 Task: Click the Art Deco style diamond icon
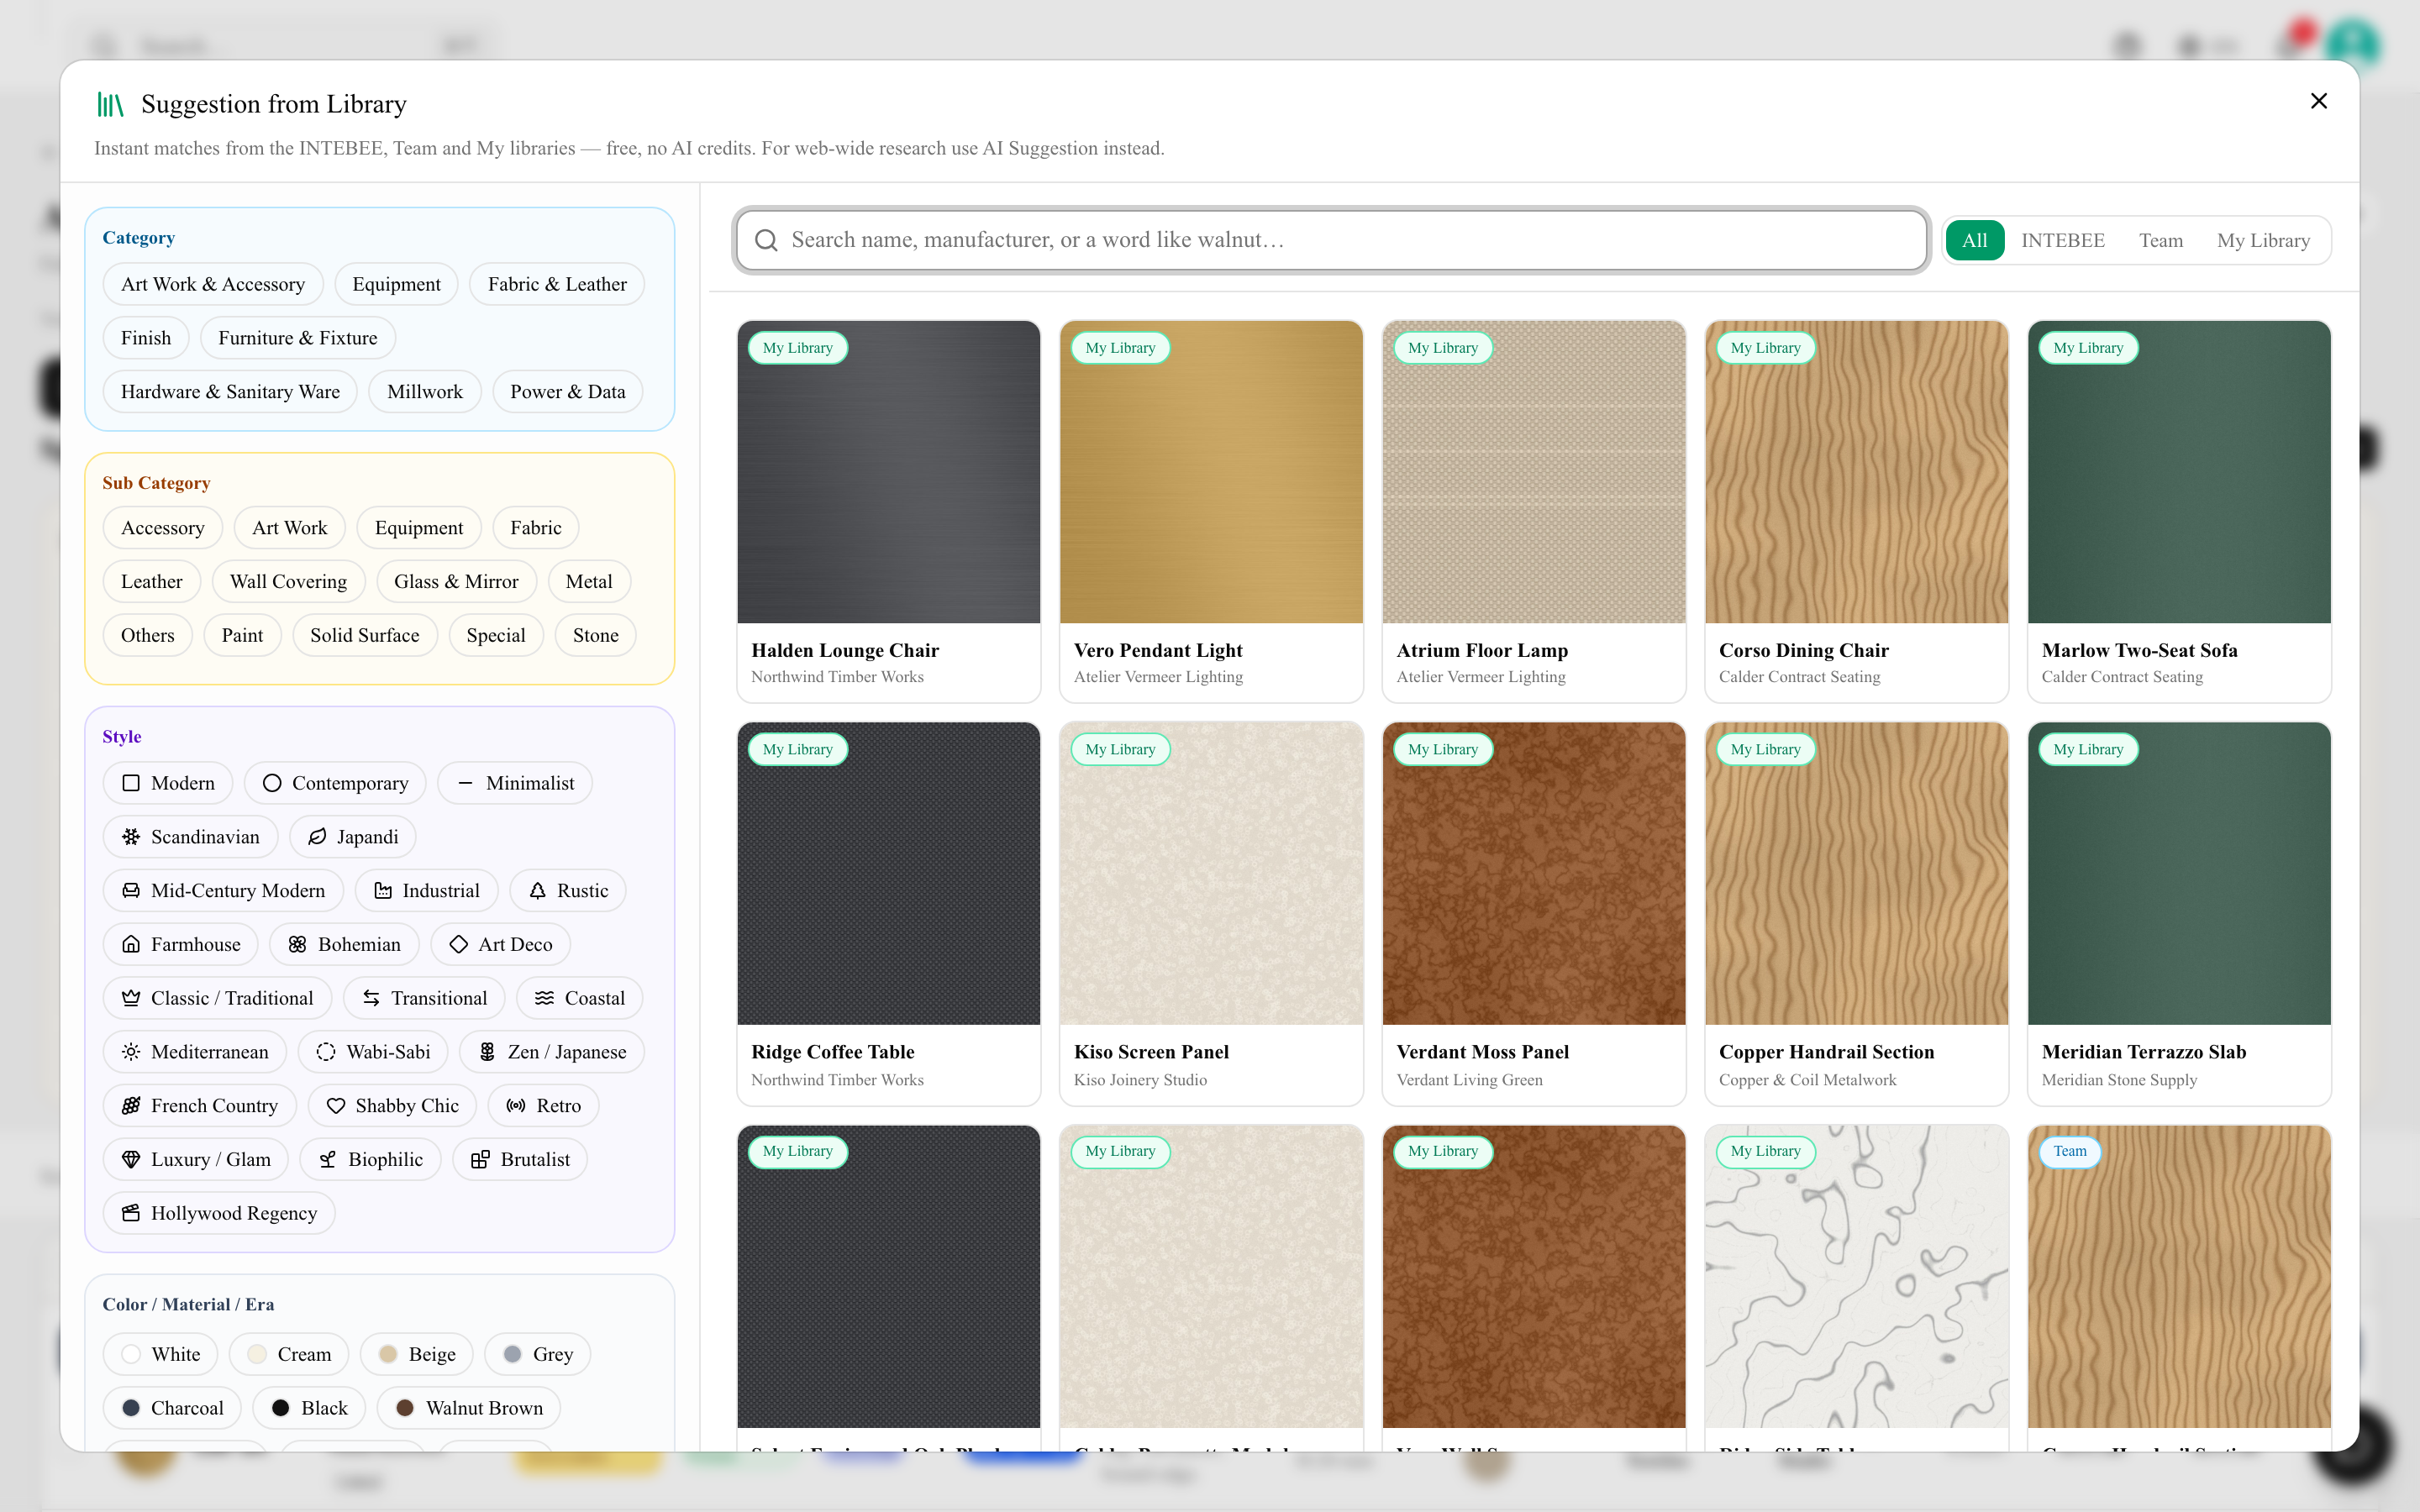[458, 945]
